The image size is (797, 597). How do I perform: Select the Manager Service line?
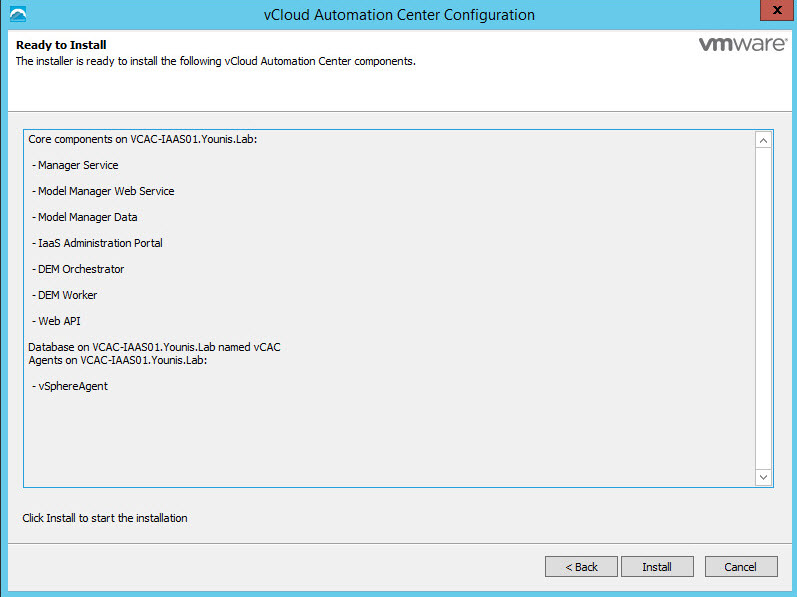coord(77,165)
